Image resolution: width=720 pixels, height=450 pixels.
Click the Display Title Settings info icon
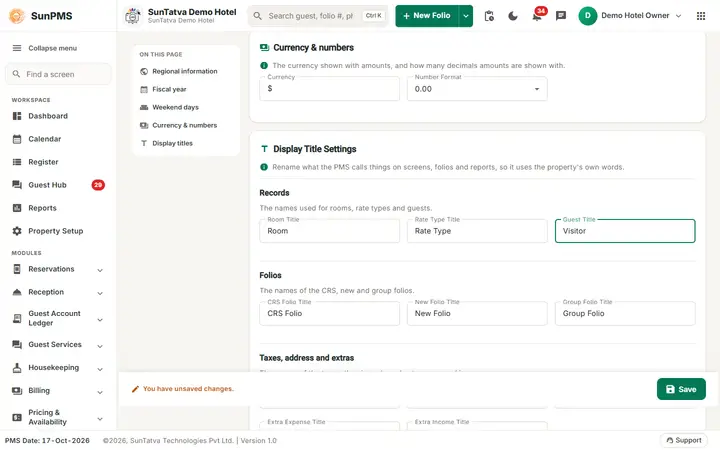pos(264,167)
